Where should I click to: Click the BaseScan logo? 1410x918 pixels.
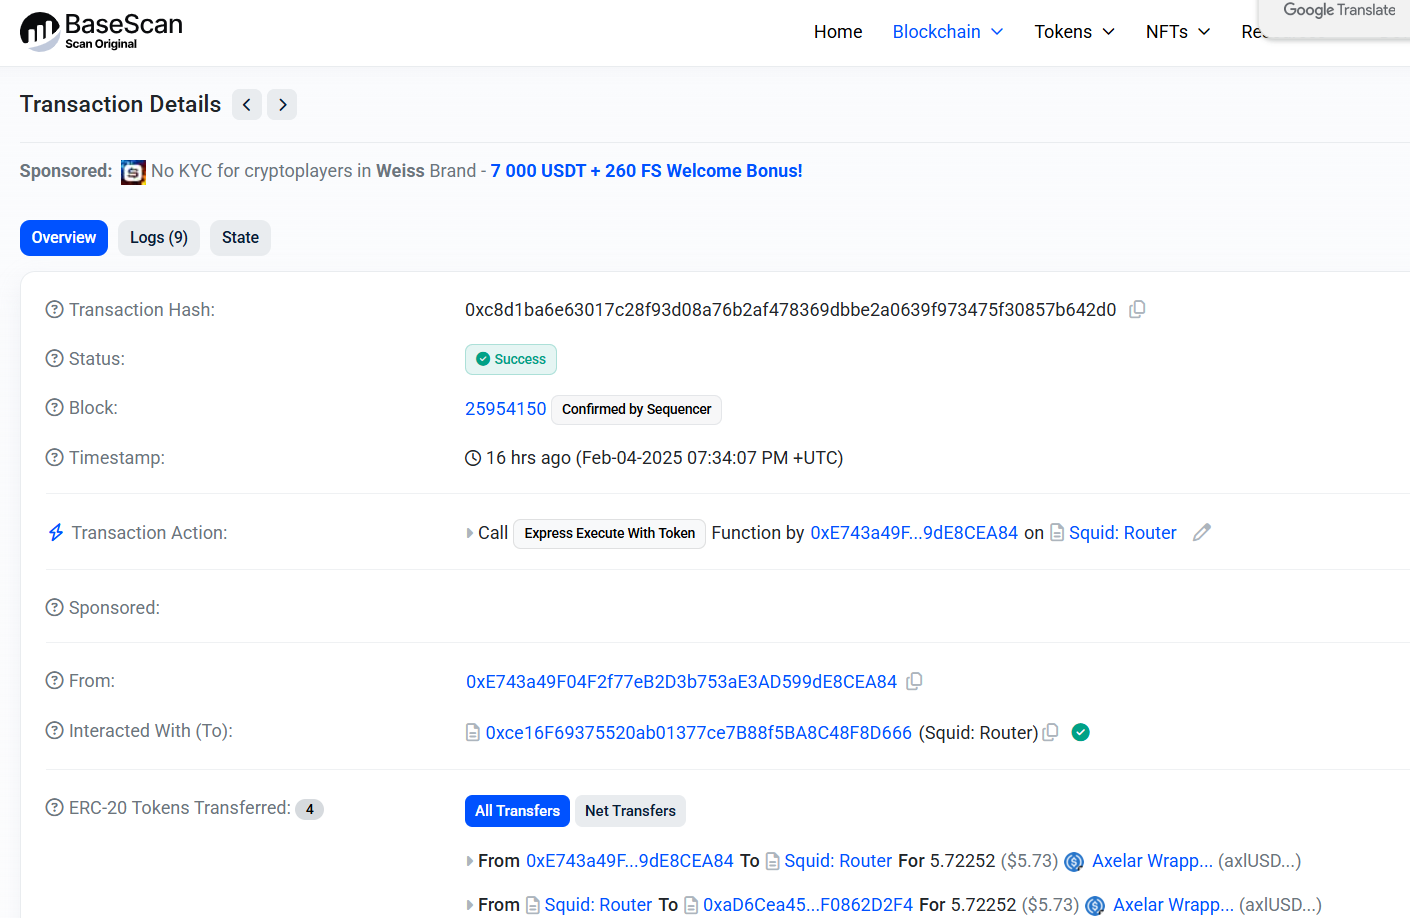point(101,31)
